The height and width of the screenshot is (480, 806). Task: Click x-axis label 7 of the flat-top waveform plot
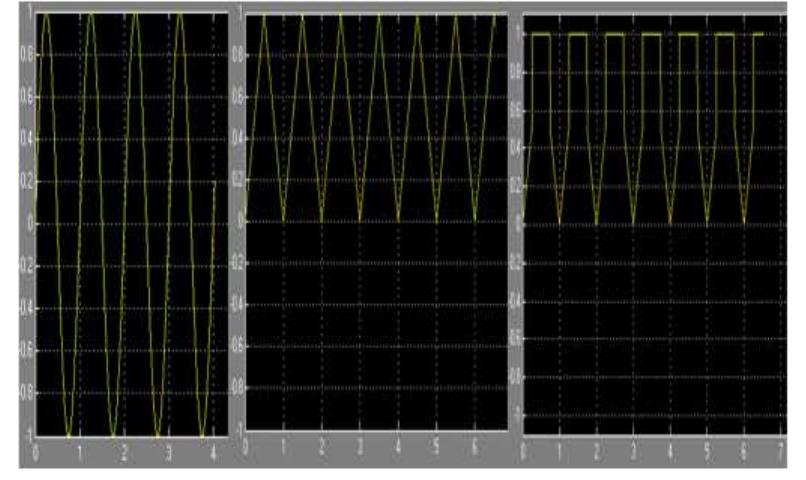click(781, 452)
